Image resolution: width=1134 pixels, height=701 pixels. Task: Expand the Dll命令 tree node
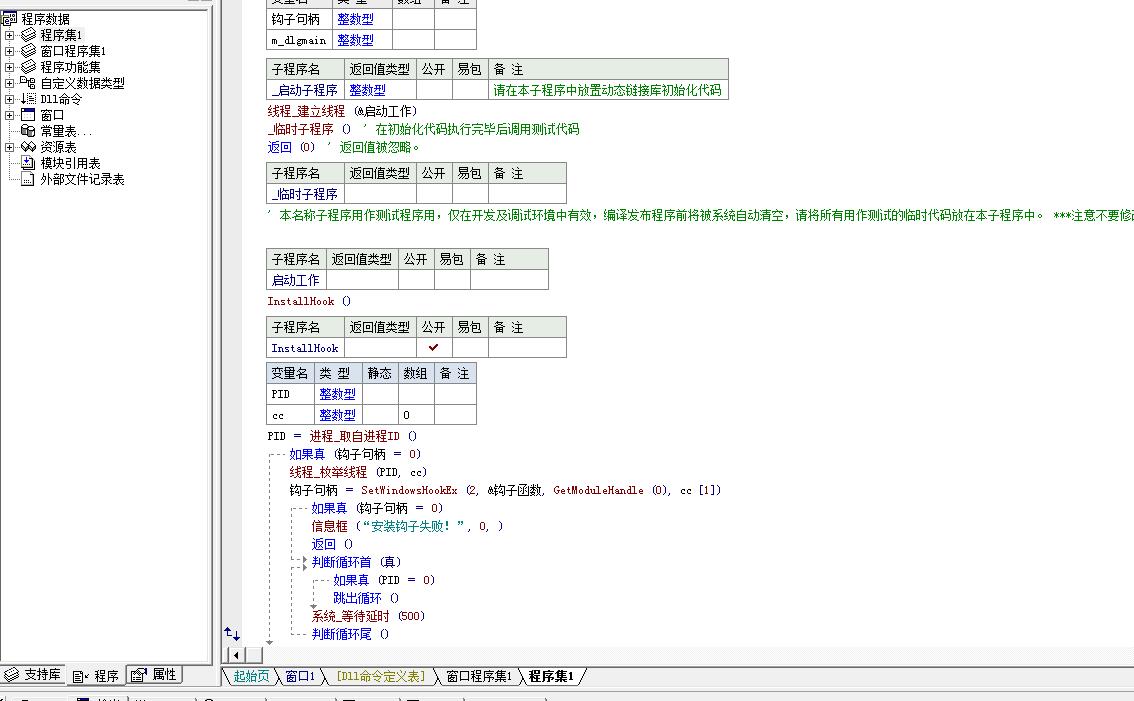[x=10, y=99]
